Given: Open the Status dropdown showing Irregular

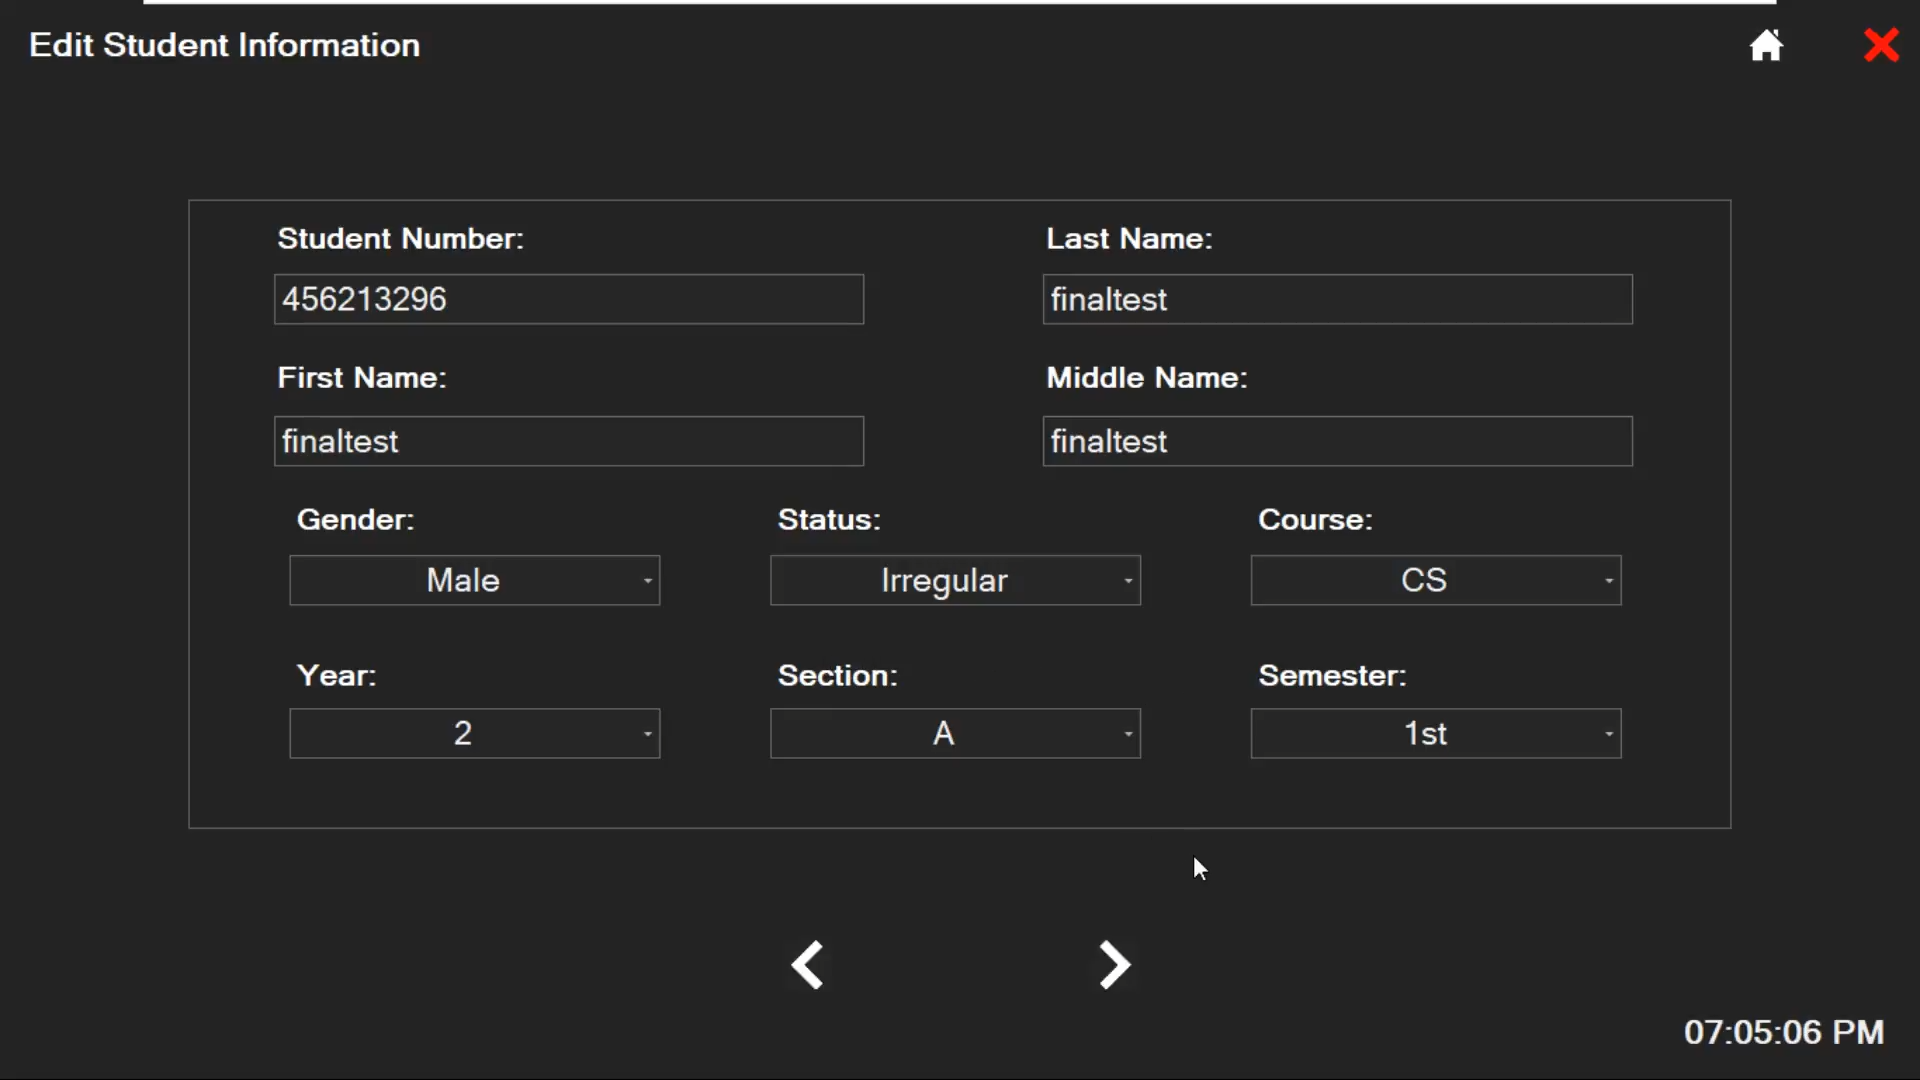Looking at the screenshot, I should (x=955, y=580).
